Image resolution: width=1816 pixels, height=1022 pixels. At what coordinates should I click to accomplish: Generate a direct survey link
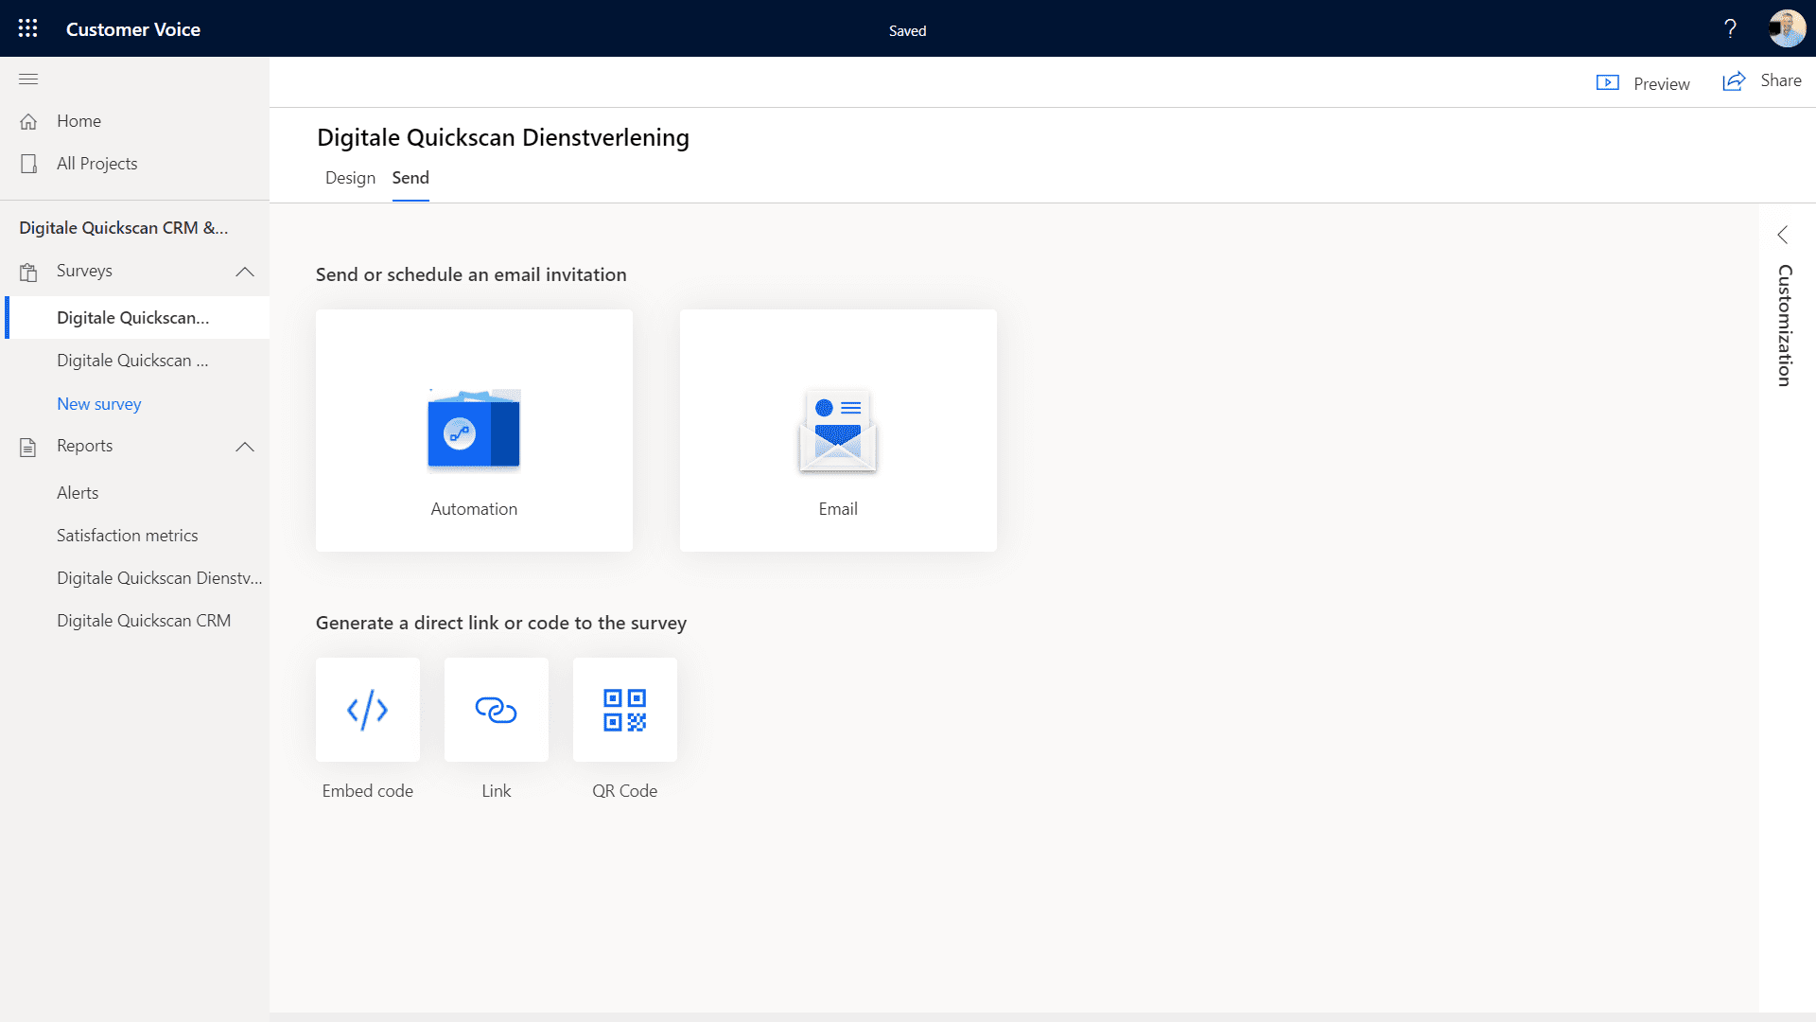pyautogui.click(x=496, y=710)
